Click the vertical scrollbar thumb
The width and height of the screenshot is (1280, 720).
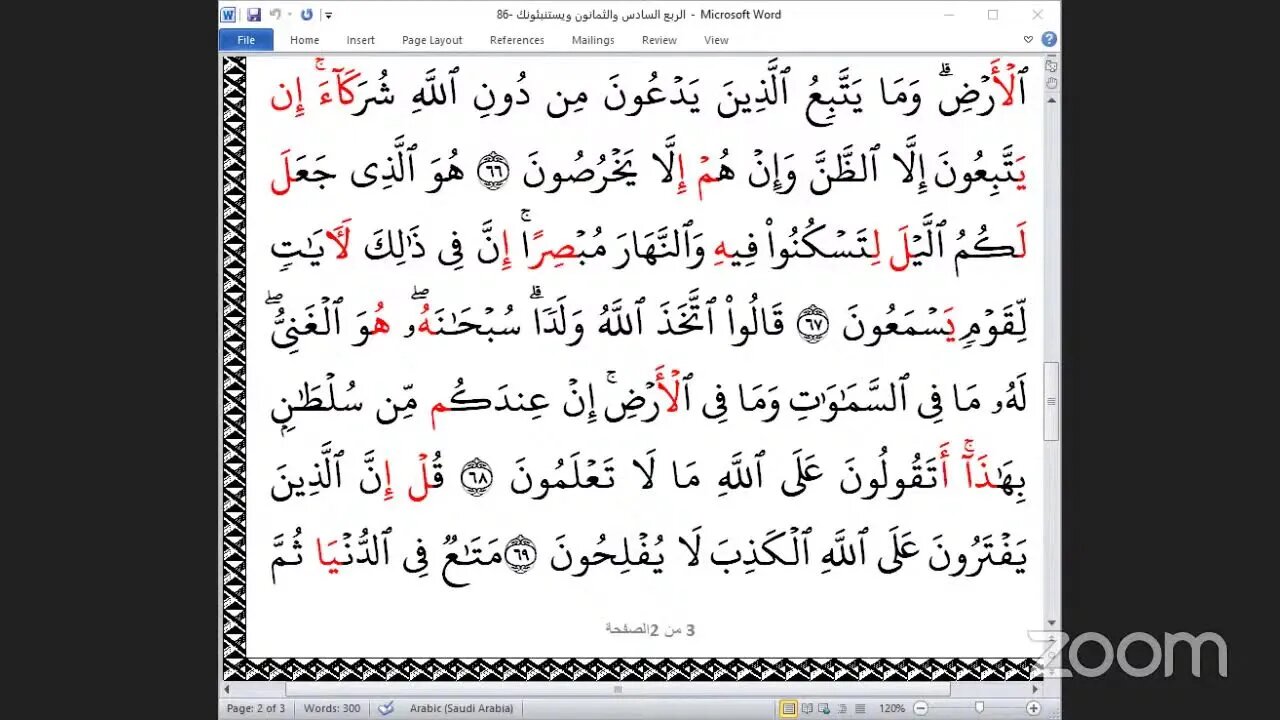[1051, 401]
